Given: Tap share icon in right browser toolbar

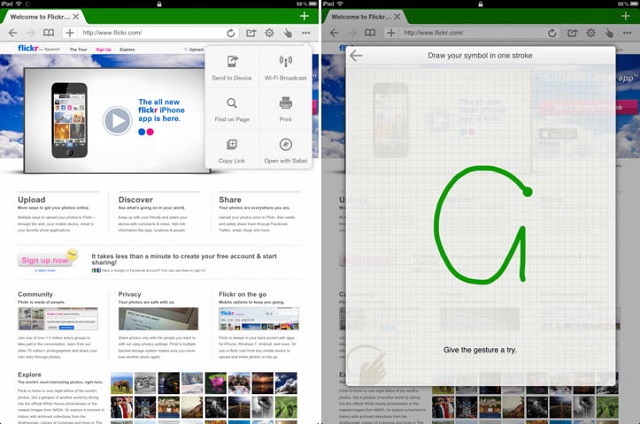Looking at the screenshot, I should point(572,33).
